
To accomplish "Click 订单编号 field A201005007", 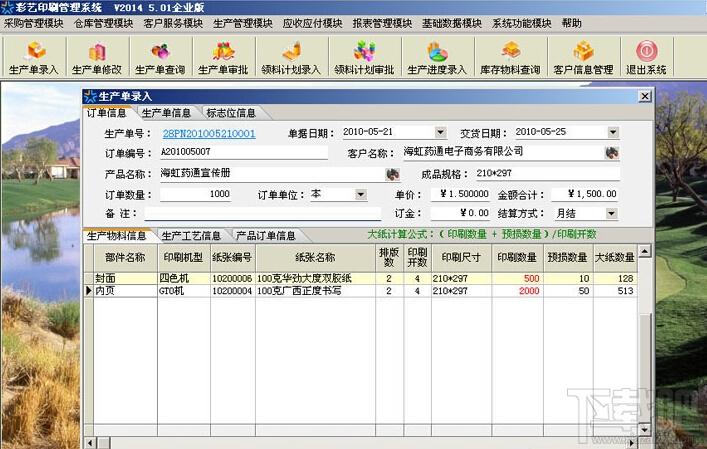I will tap(243, 152).
